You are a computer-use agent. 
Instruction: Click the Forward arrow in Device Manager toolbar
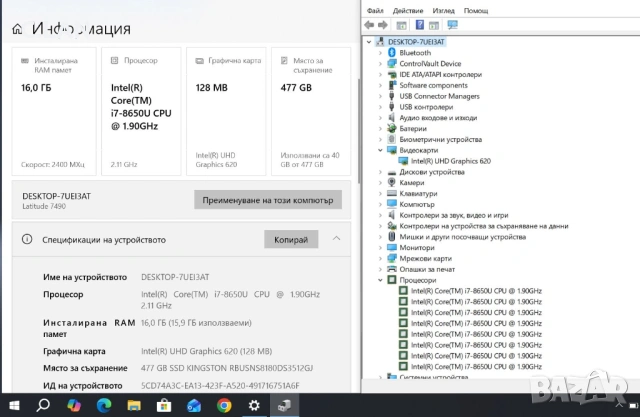tap(382, 25)
